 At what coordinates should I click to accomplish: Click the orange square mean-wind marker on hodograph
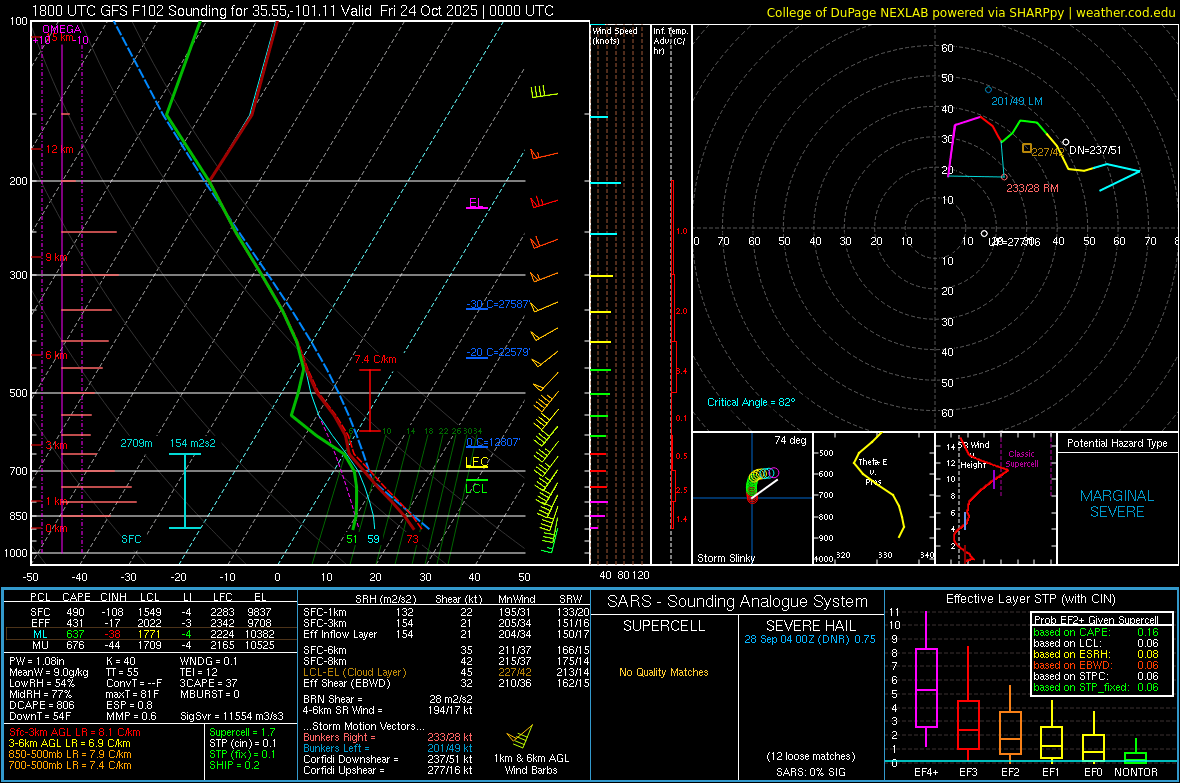pyautogui.click(x=1026, y=148)
